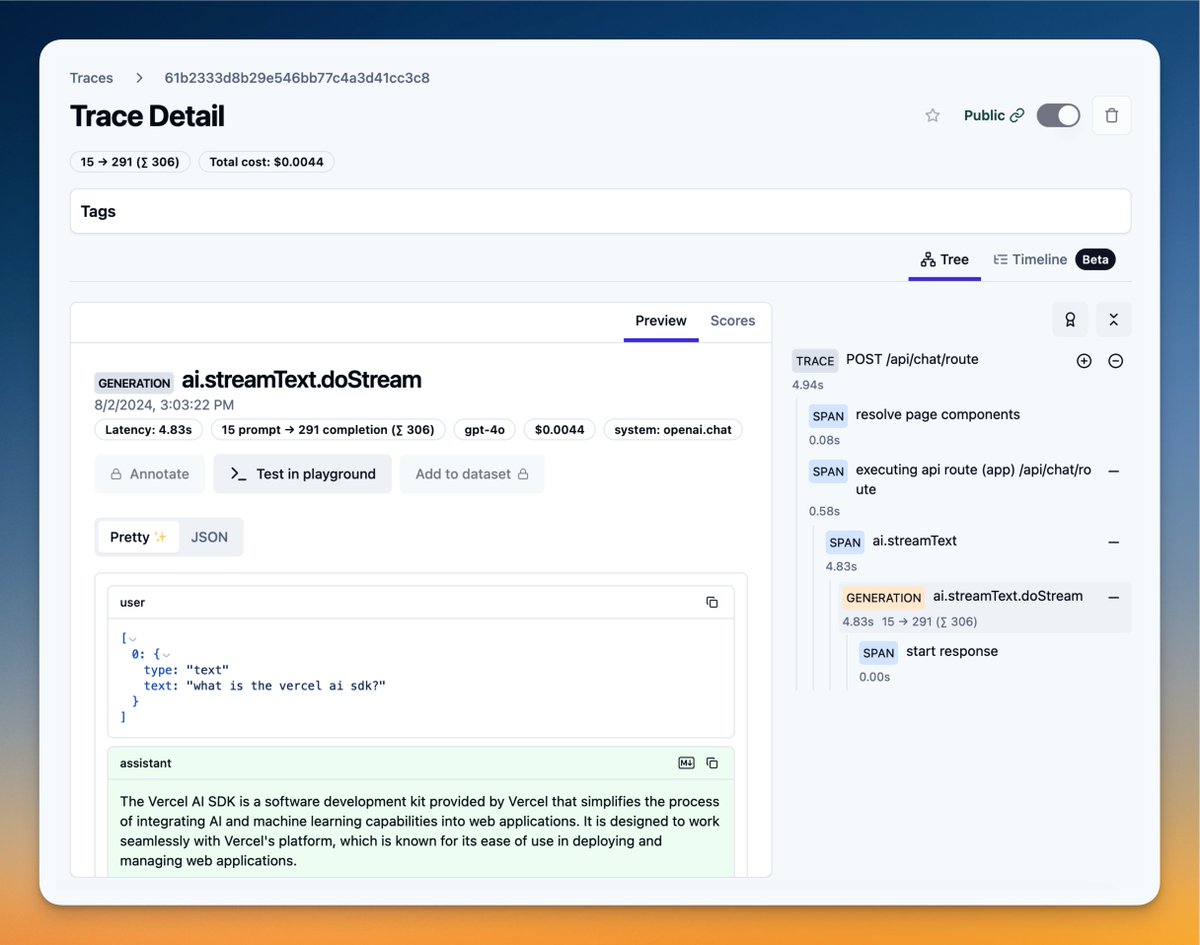Open the Scores tab
This screenshot has width=1200, height=945.
(733, 321)
